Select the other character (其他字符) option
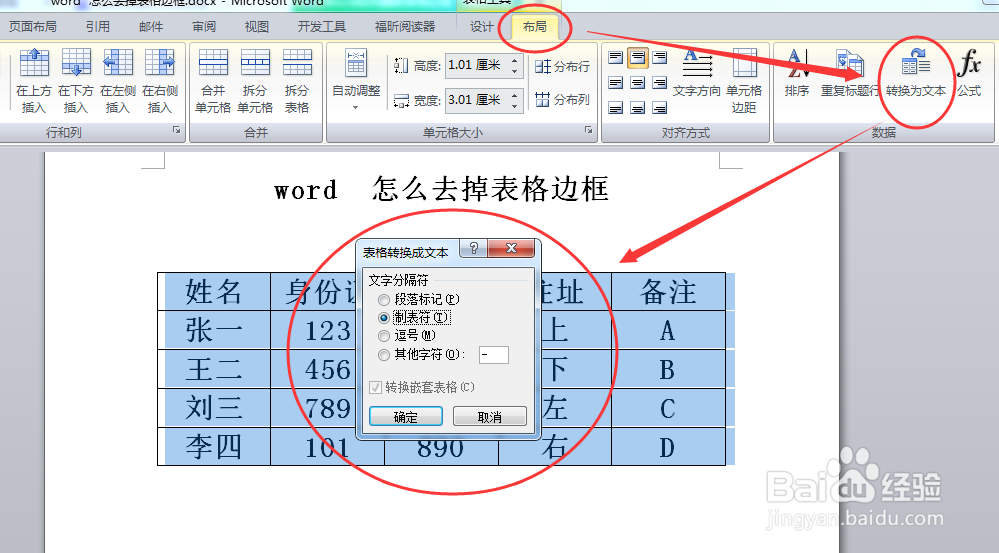The image size is (999, 553). click(x=422, y=355)
